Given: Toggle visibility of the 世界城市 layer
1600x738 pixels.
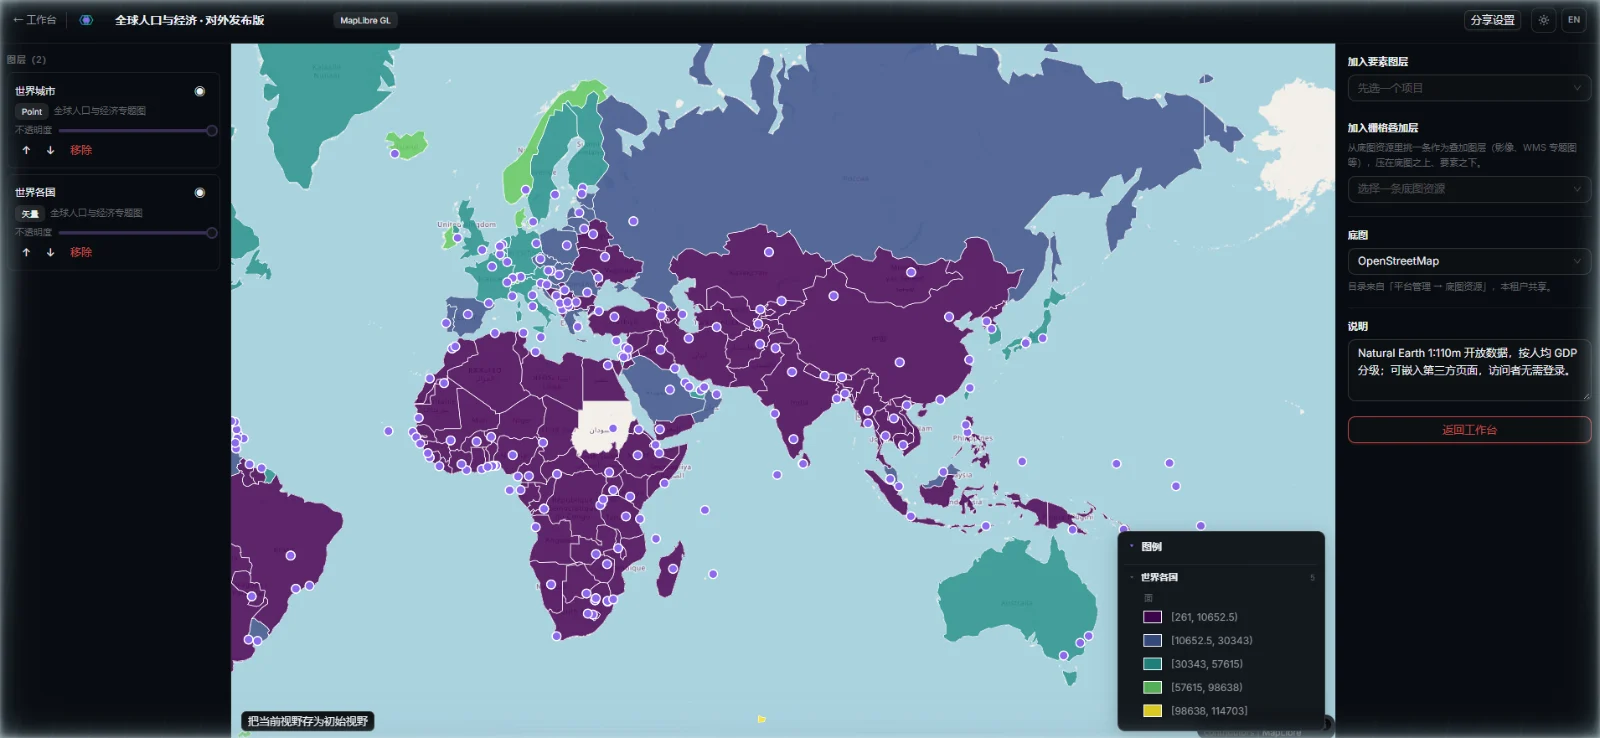Looking at the screenshot, I should click(x=200, y=91).
